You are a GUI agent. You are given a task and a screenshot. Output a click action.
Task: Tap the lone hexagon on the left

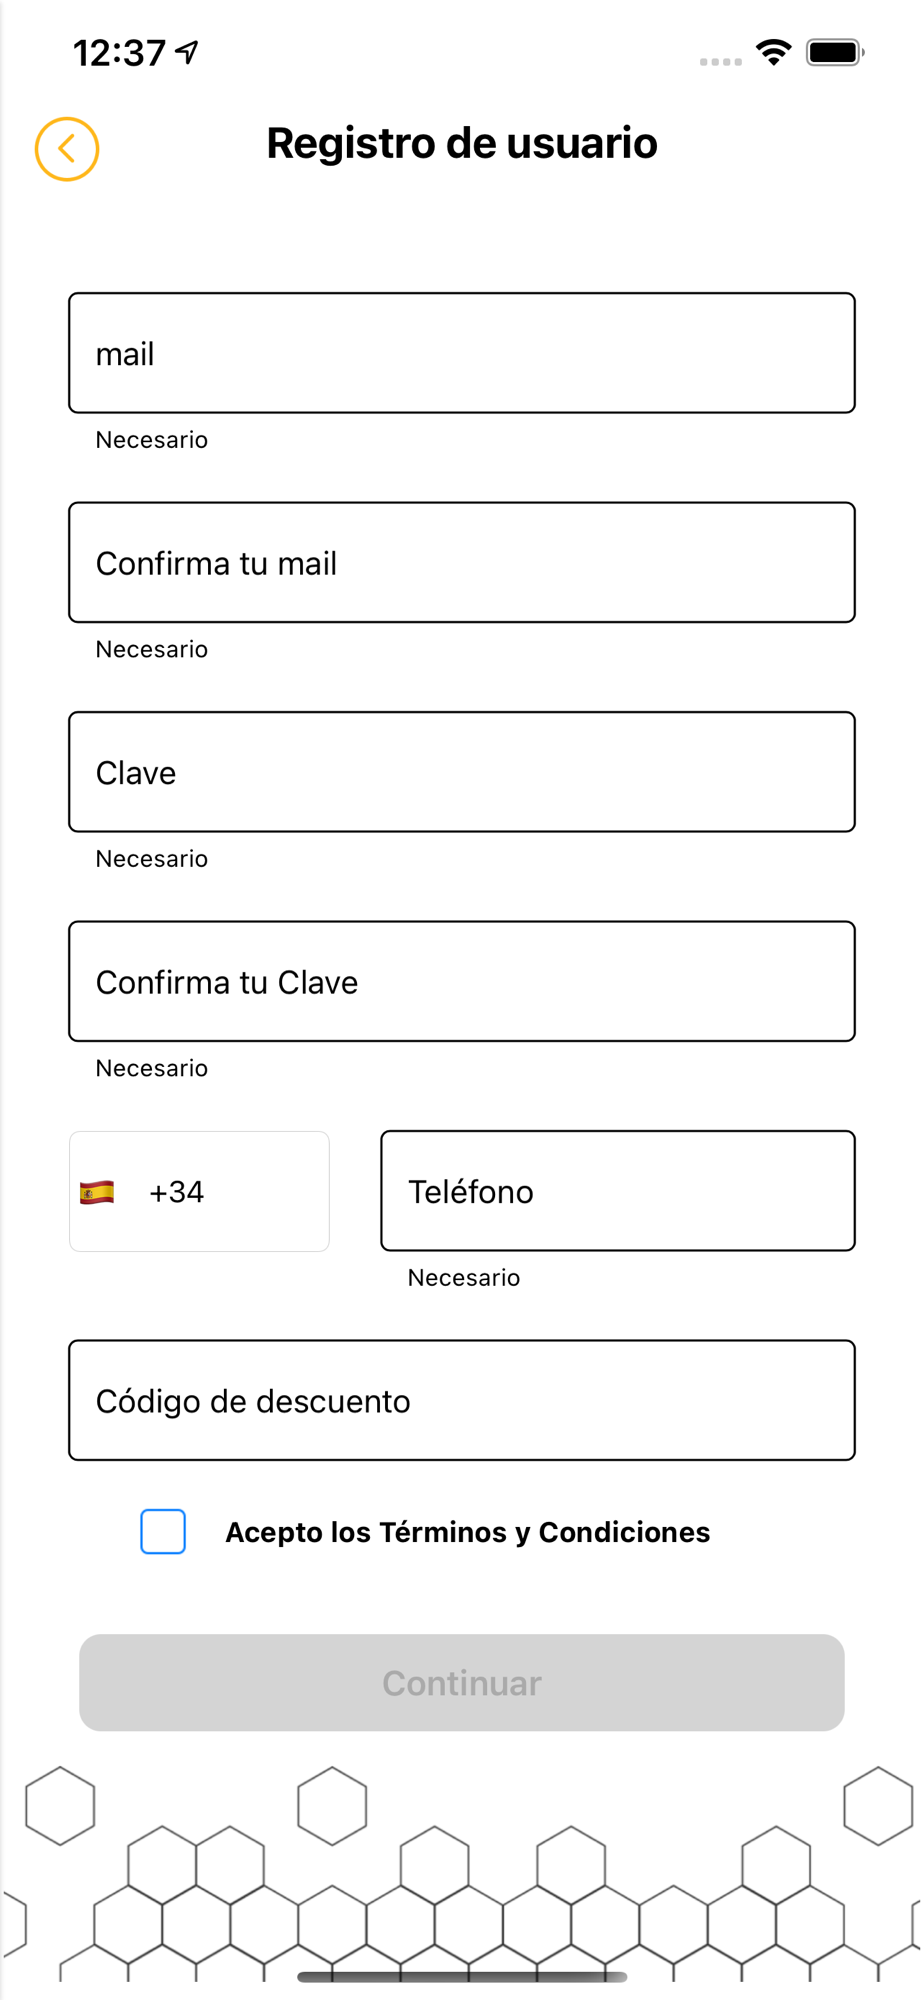point(60,1806)
